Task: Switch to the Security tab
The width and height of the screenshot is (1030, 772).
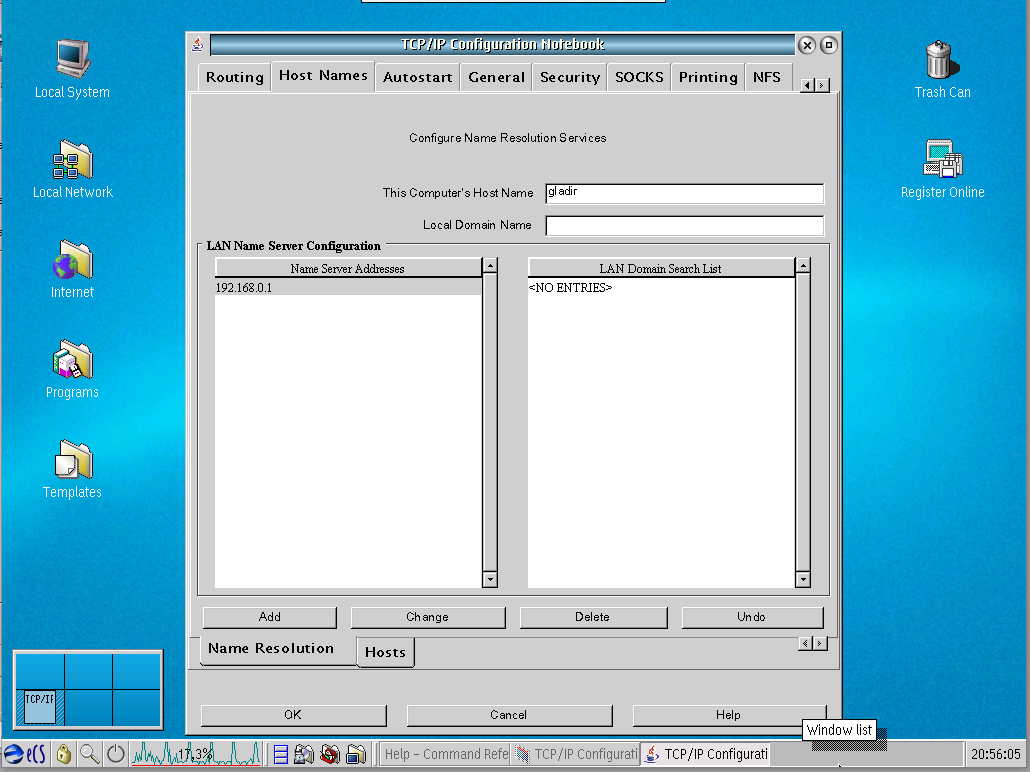Action: [570, 77]
